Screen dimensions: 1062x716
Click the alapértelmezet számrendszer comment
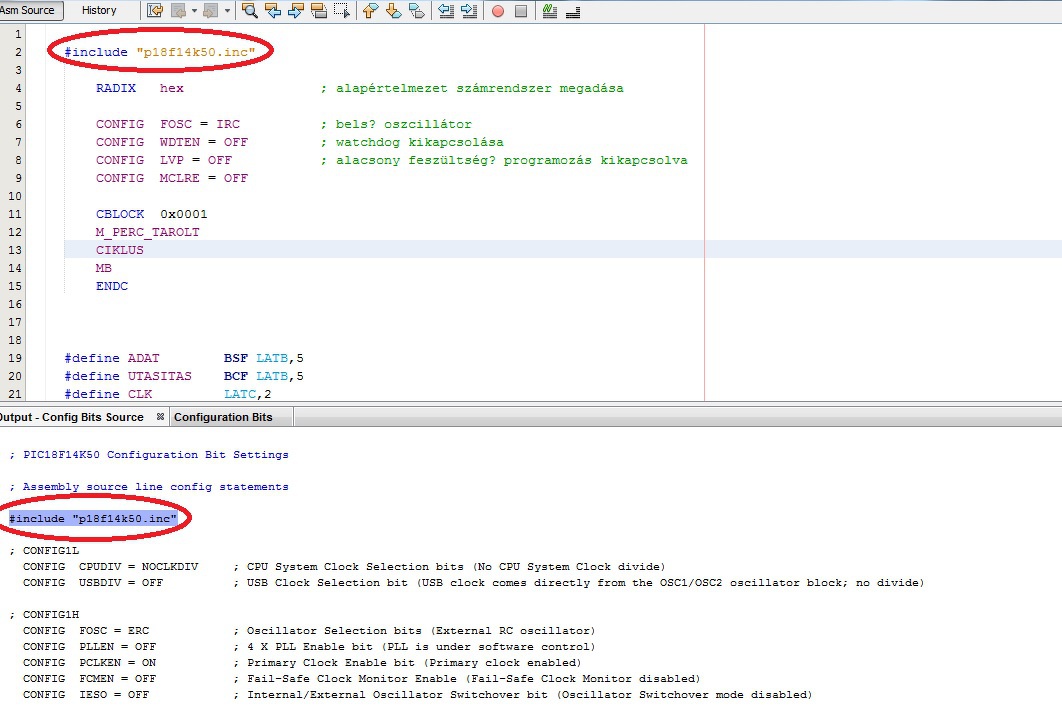tap(472, 88)
